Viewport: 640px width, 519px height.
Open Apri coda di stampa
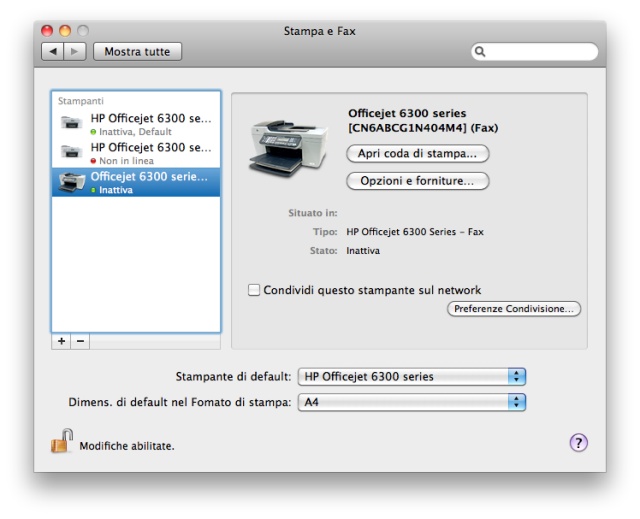418,153
